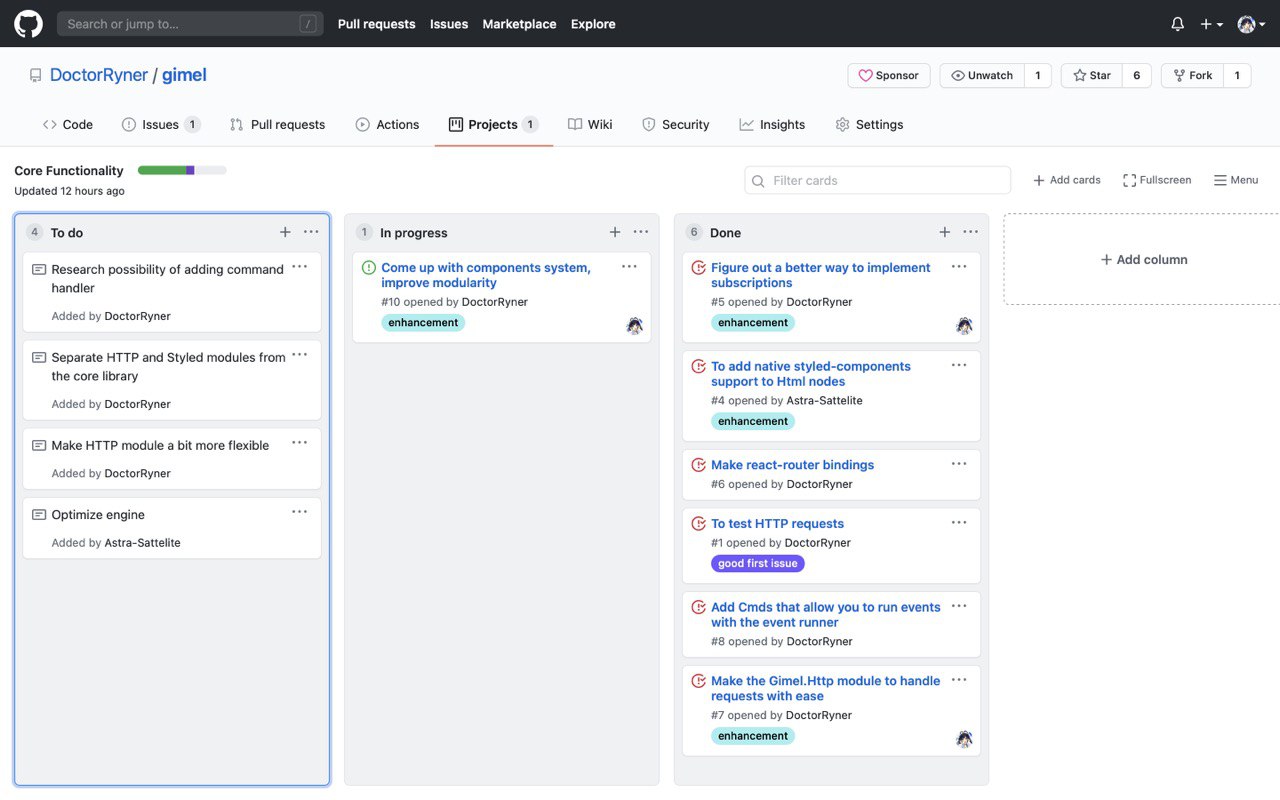Expand the plus create-new menu
This screenshot has height=800, width=1280.
pos(1211,24)
